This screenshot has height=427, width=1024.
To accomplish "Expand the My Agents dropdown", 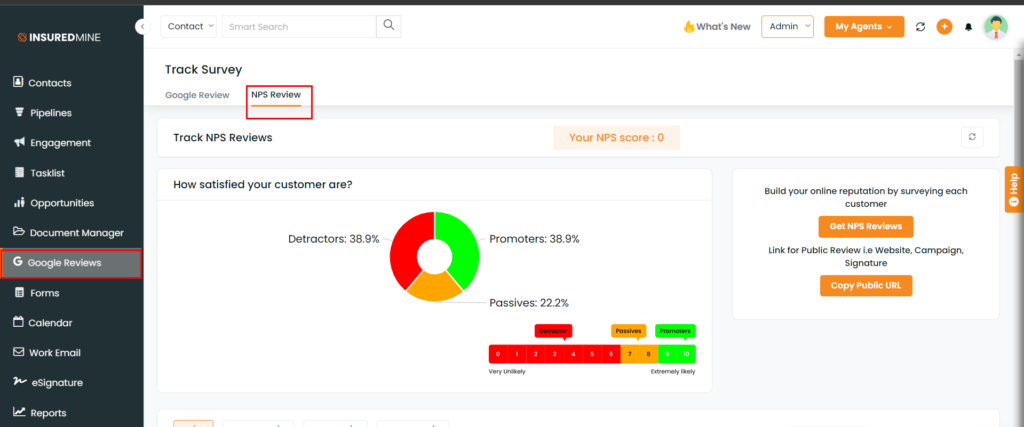I will [x=864, y=27].
